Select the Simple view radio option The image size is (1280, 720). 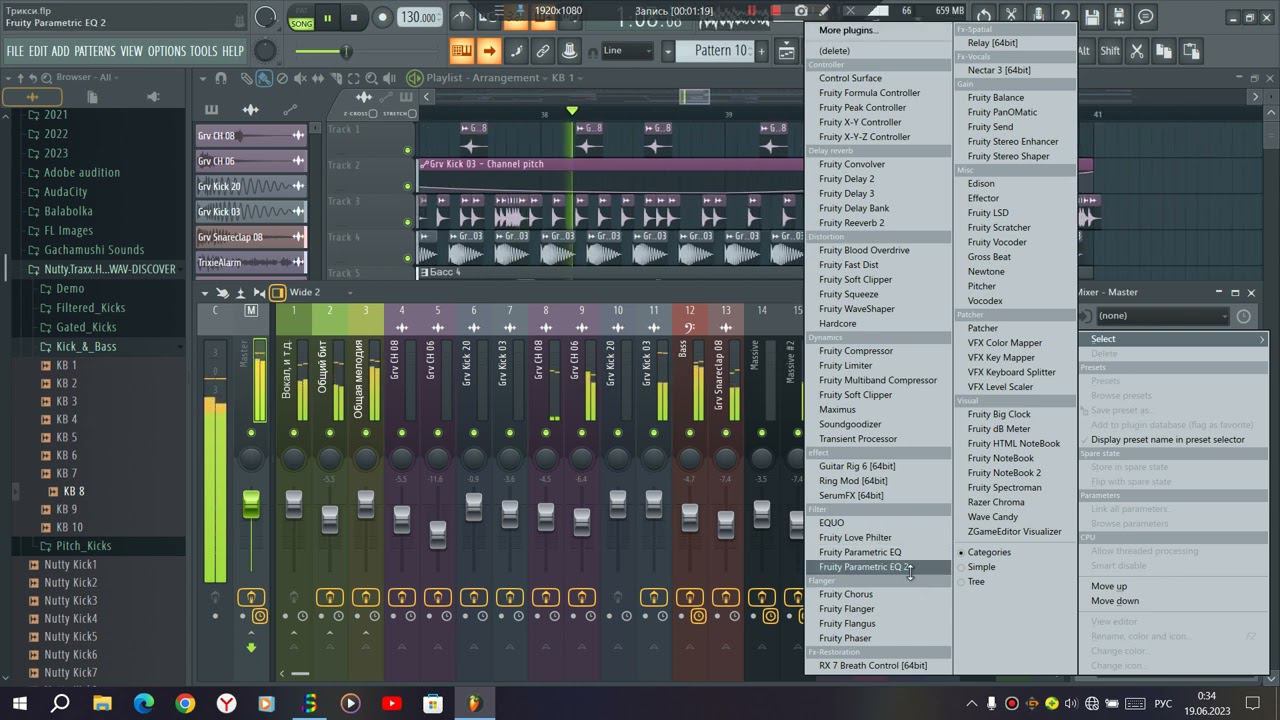[976, 567]
